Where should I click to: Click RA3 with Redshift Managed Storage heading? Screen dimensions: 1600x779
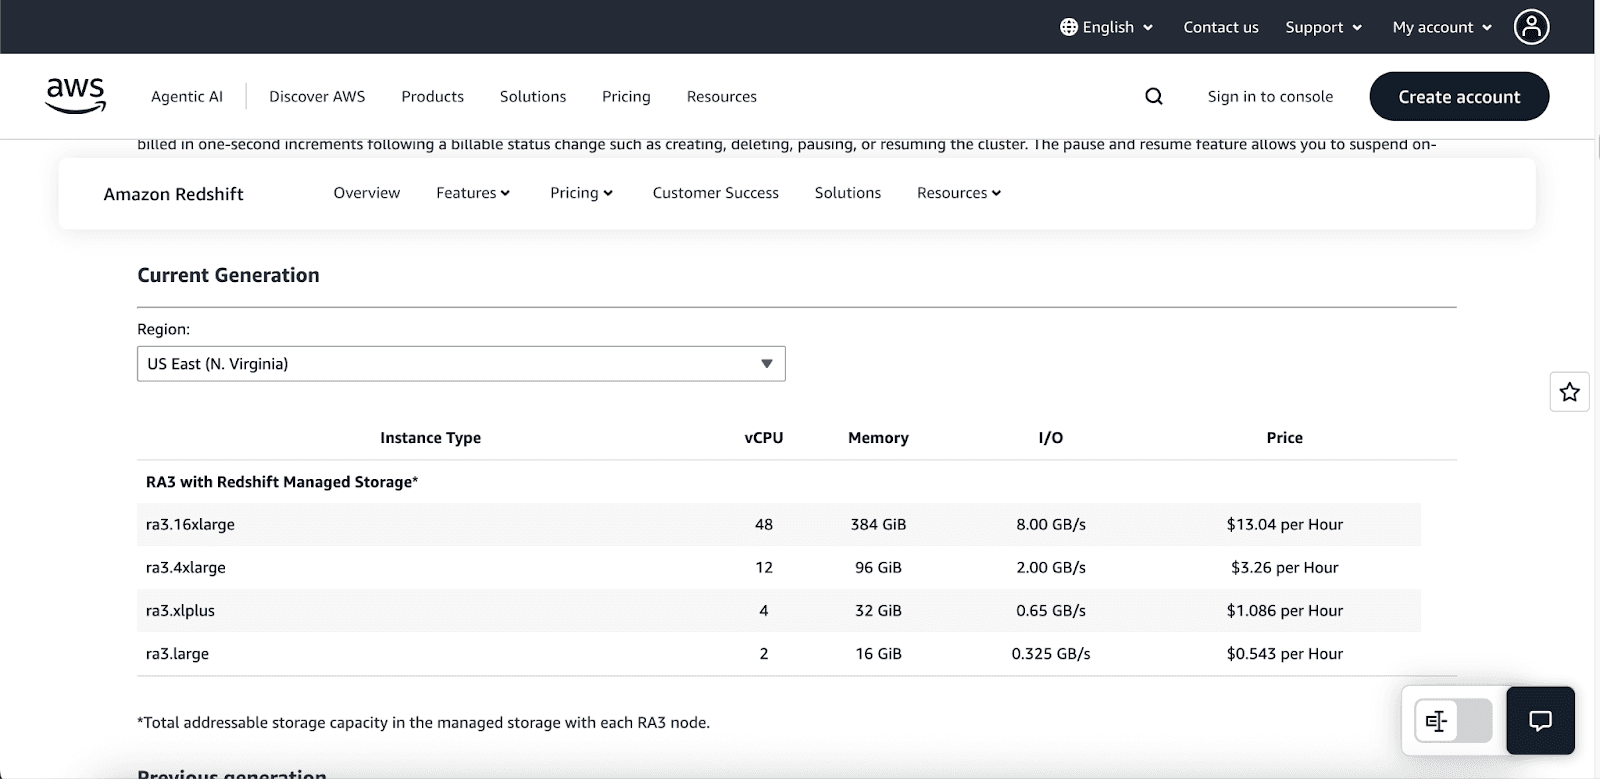coord(282,481)
